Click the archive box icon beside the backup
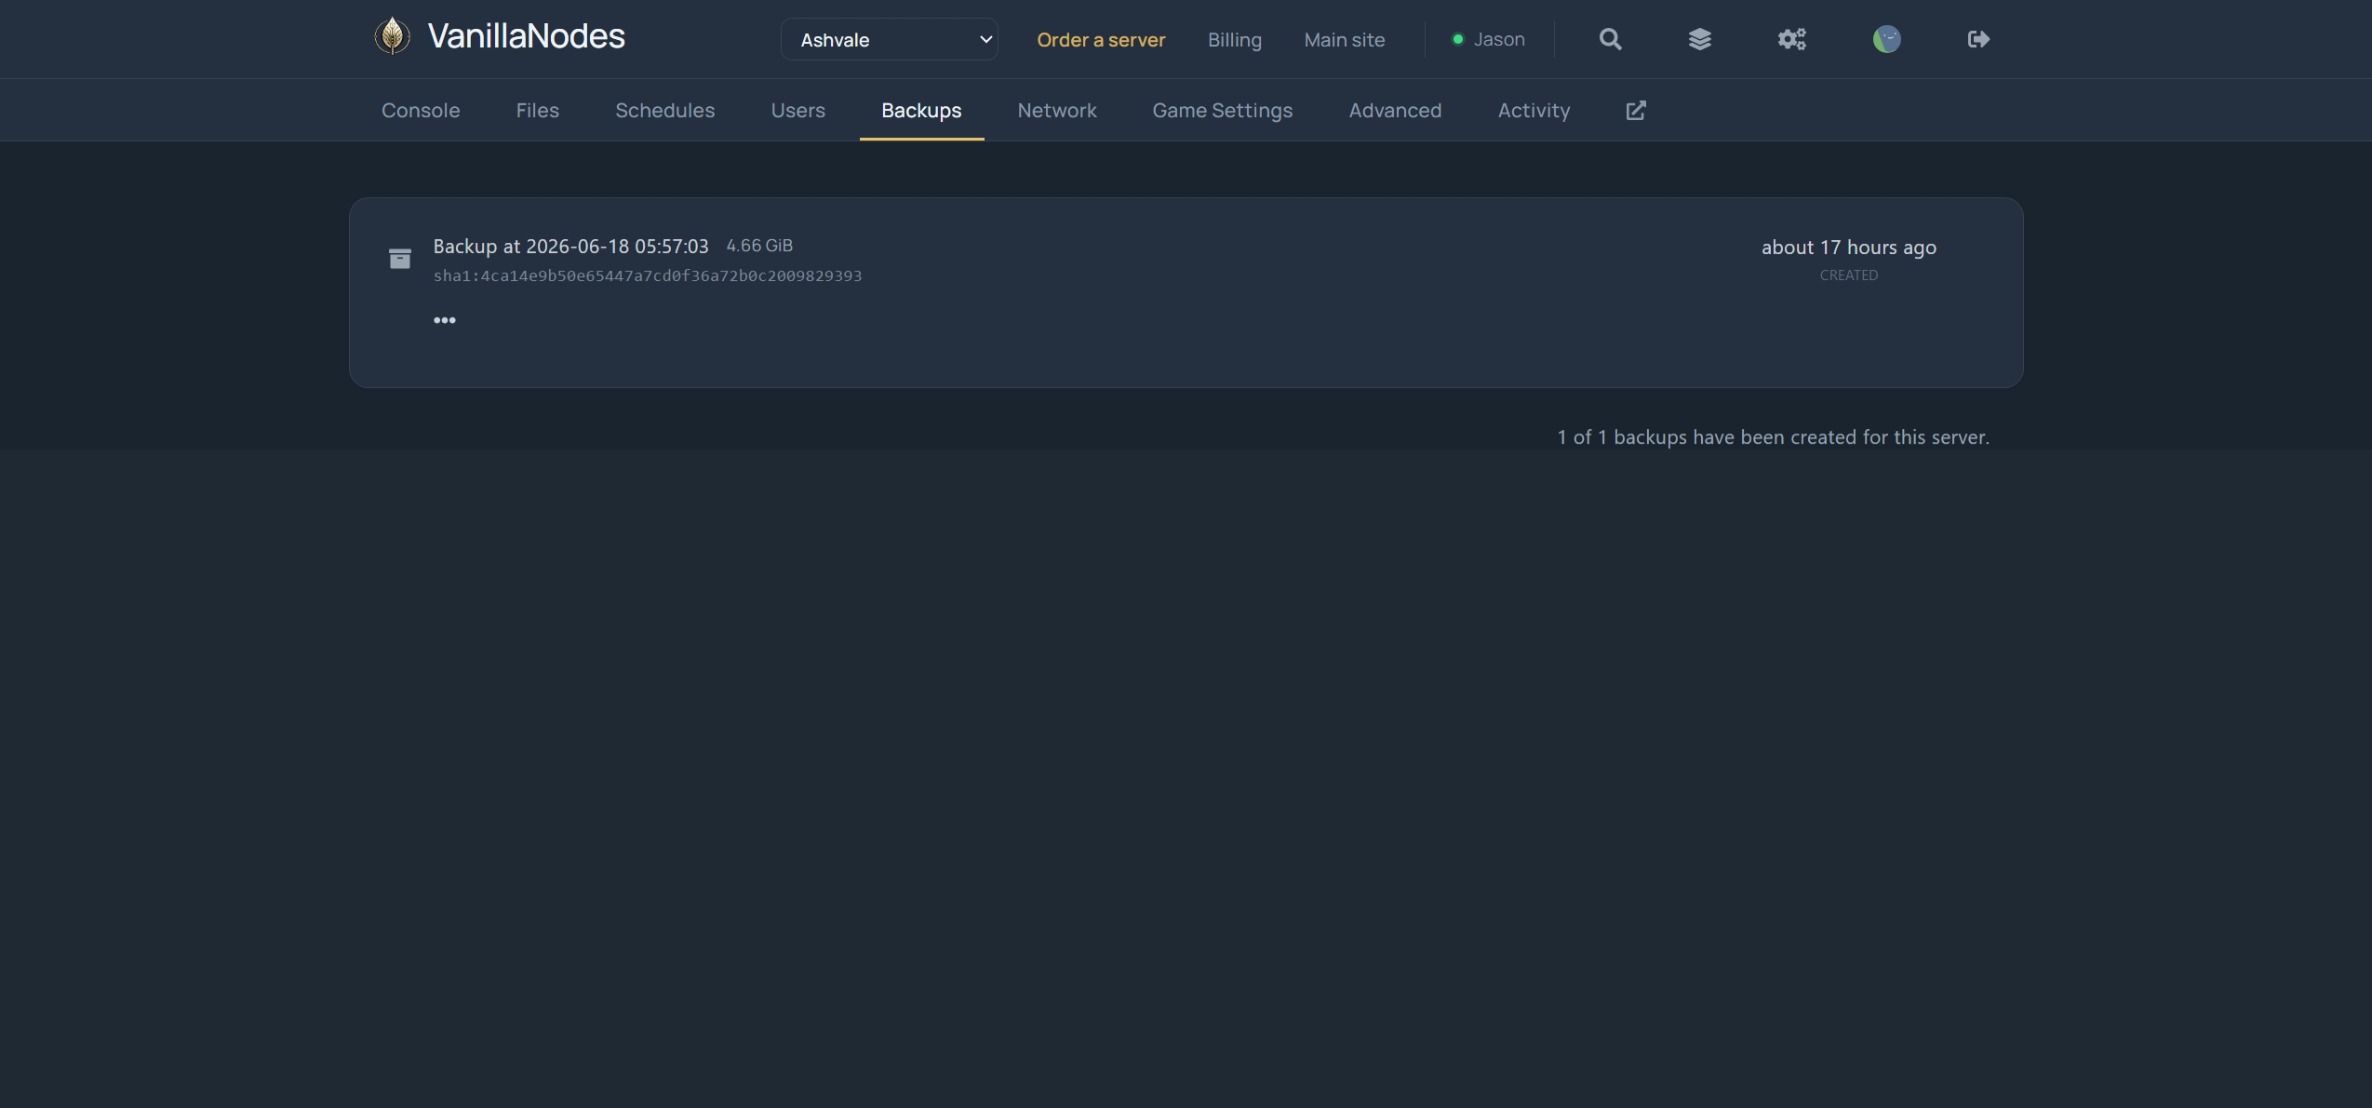The height and width of the screenshot is (1108, 2372). coord(400,259)
